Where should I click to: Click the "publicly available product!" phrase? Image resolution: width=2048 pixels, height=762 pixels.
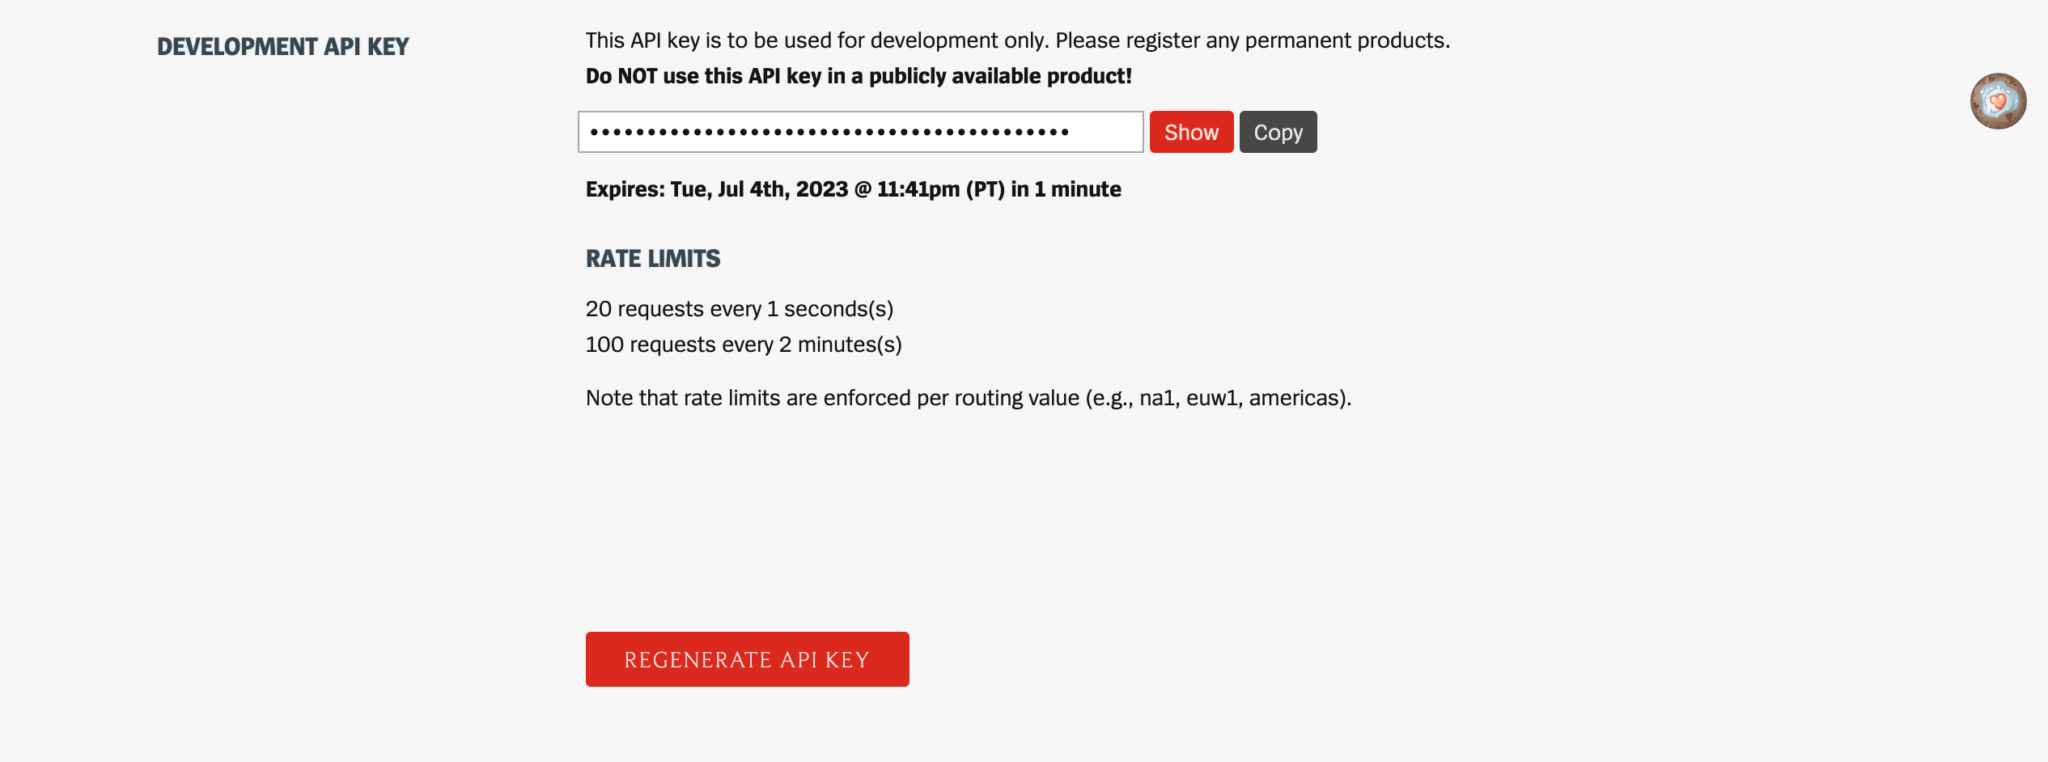[1000, 76]
